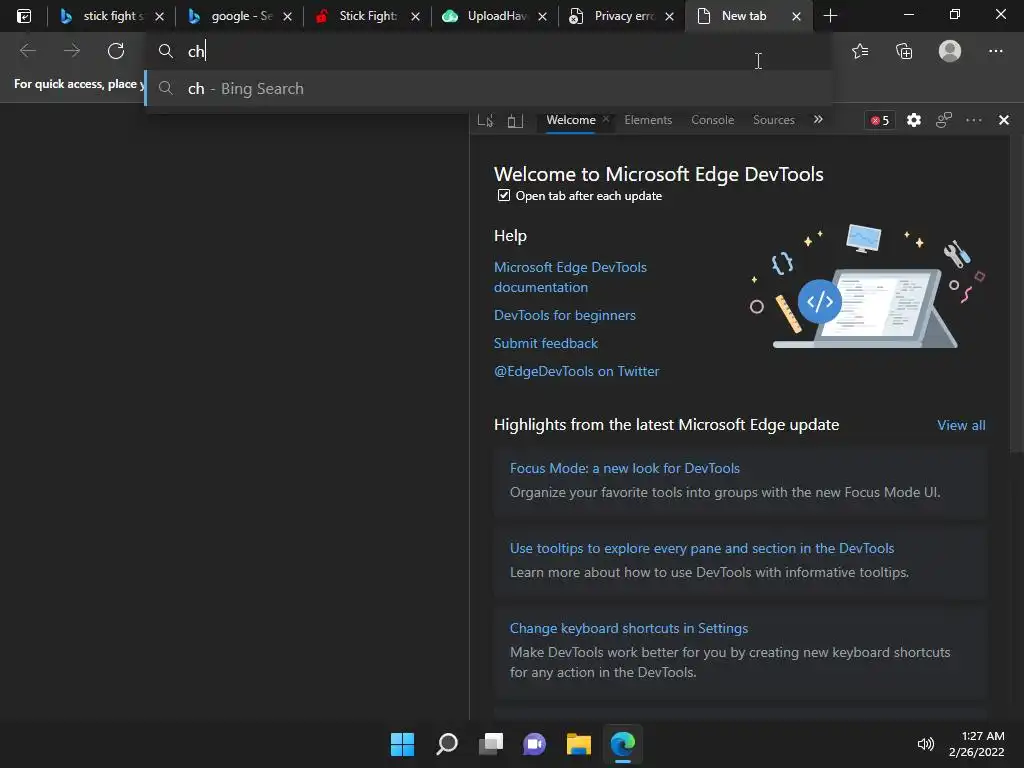Toggle Open tab after each update checkbox
Screen dimensions: 1024x768
click(x=504, y=195)
